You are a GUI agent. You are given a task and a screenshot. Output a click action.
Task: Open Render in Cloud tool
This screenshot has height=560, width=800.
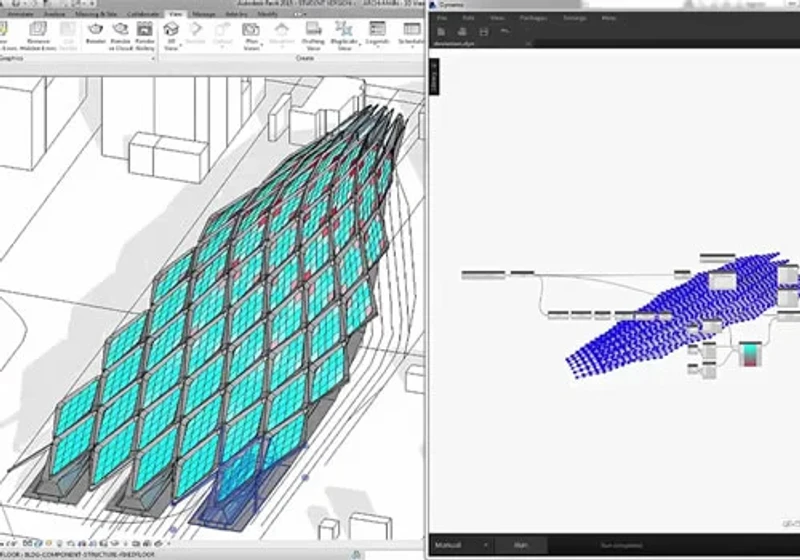(x=120, y=36)
